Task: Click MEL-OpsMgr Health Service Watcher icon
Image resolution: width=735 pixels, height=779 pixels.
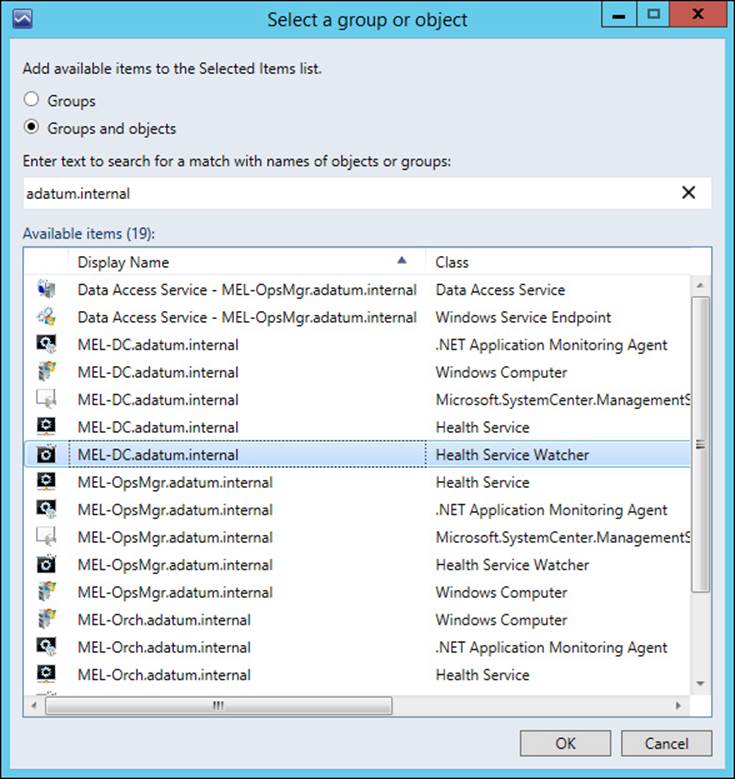Action: coord(46,564)
